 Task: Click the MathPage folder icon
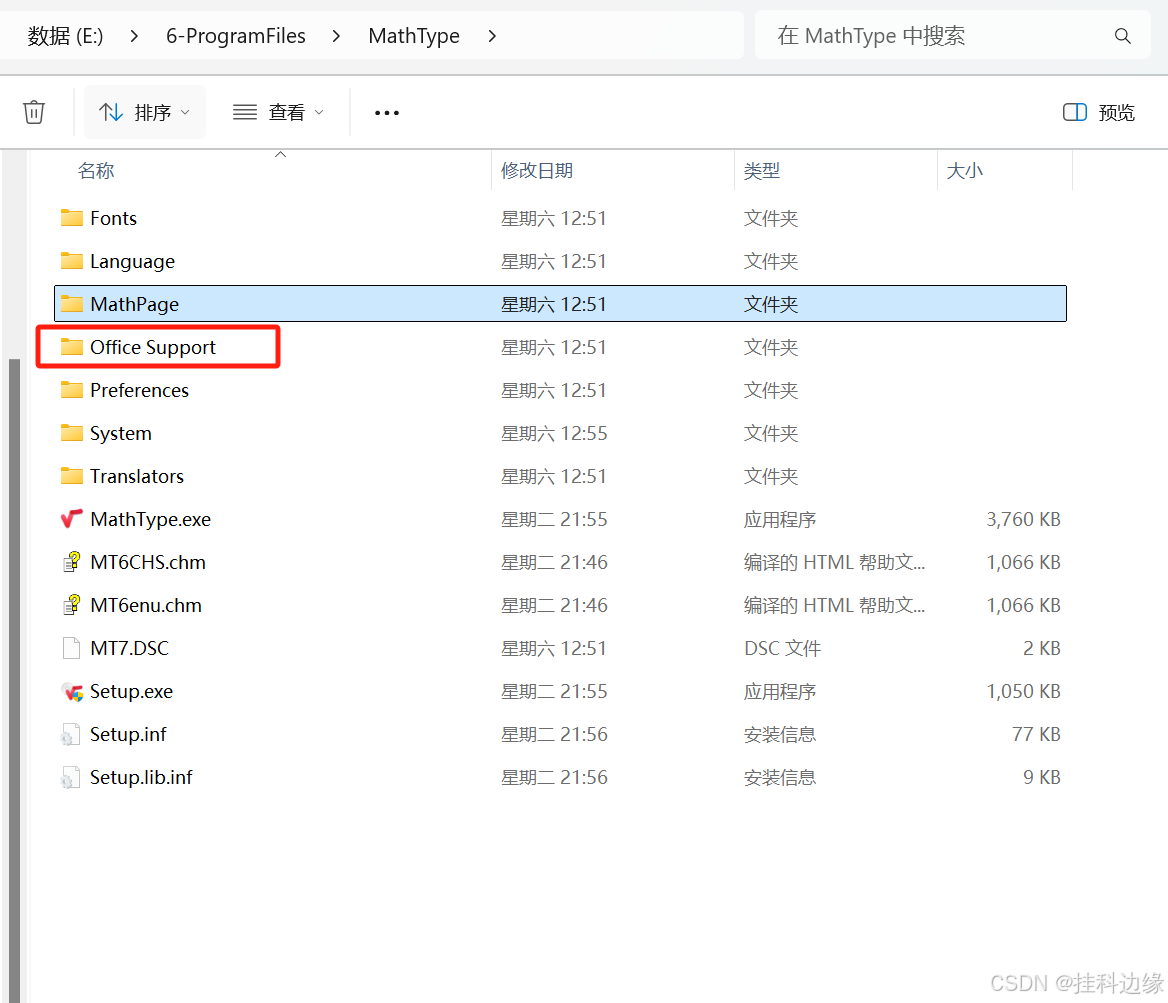click(72, 304)
